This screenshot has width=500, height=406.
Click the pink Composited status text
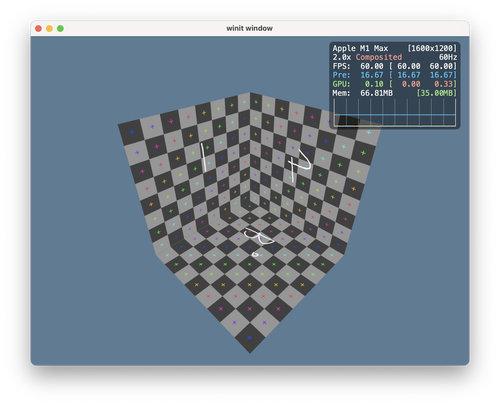coord(379,57)
